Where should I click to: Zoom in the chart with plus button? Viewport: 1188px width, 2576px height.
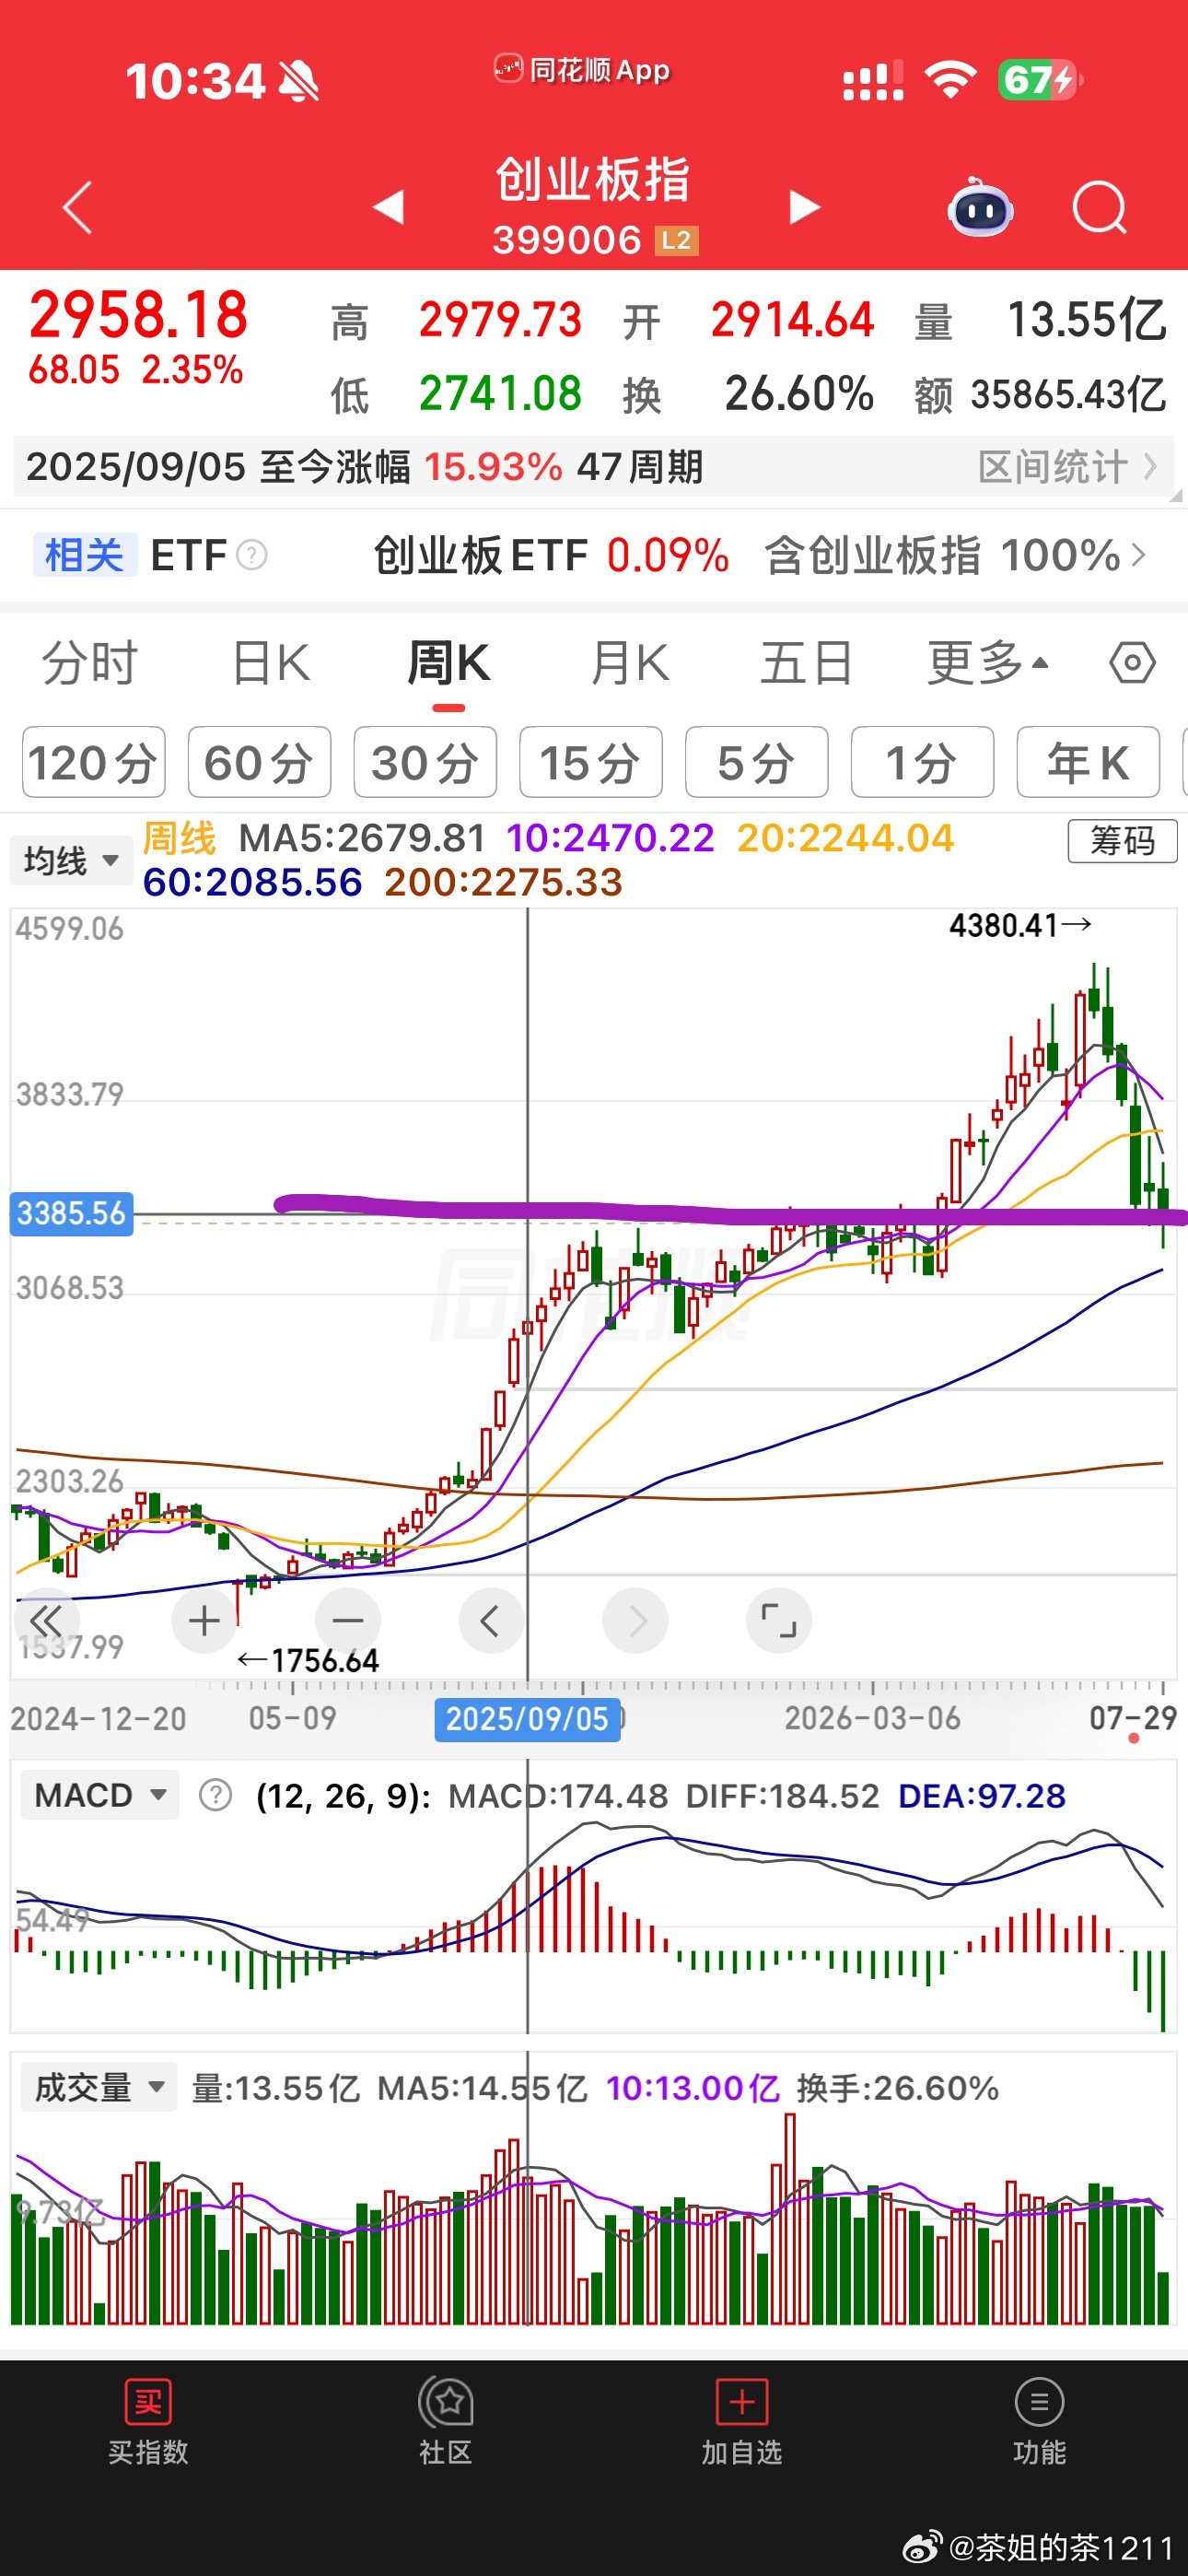coord(204,1620)
